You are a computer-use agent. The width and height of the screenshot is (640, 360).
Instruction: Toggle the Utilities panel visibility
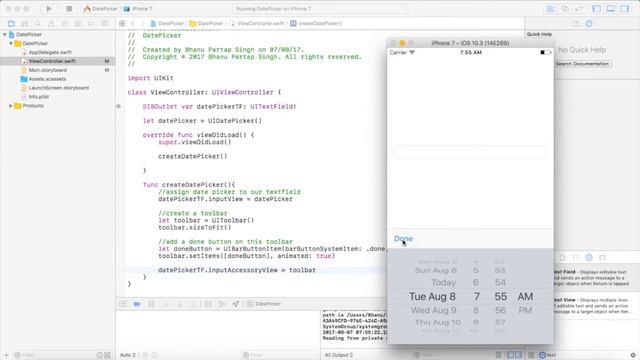pos(625,9)
